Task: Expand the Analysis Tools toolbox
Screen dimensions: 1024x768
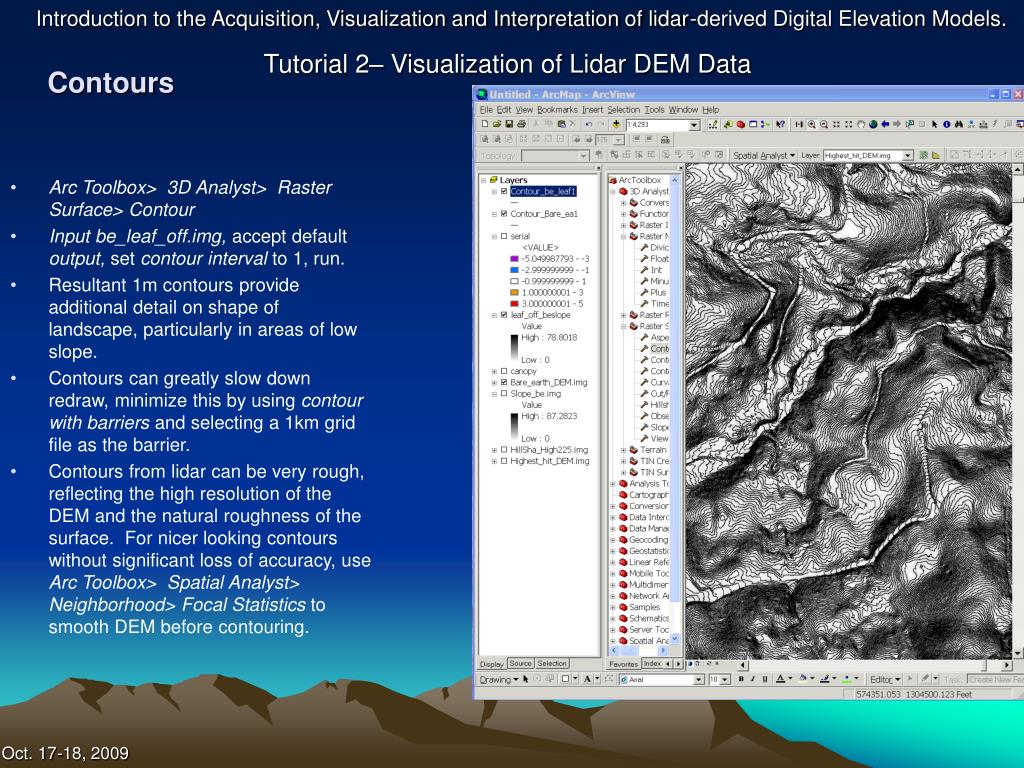Action: (x=613, y=484)
